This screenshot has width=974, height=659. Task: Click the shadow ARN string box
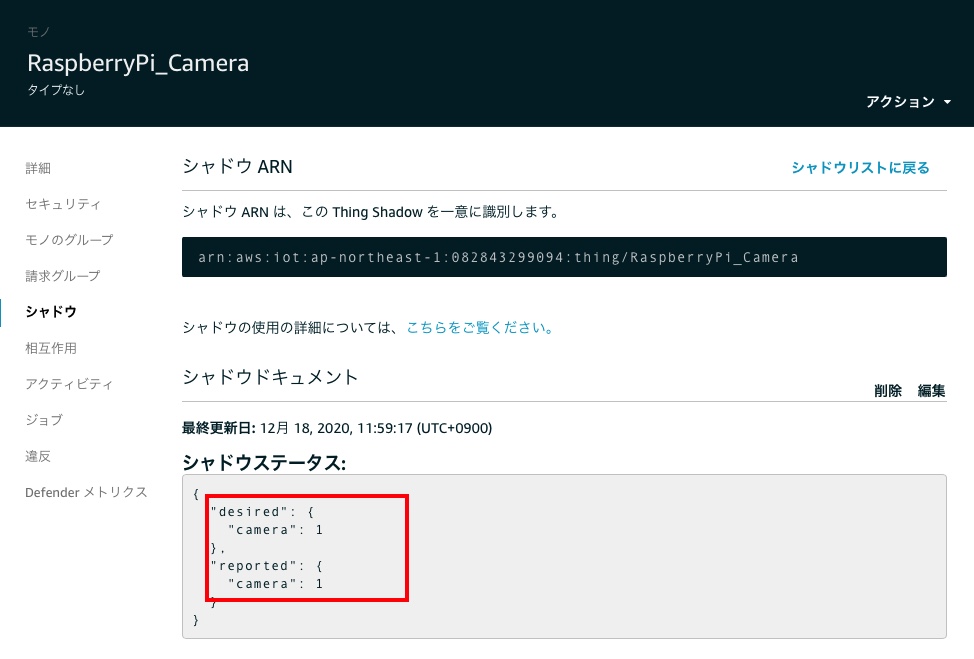(x=564, y=257)
